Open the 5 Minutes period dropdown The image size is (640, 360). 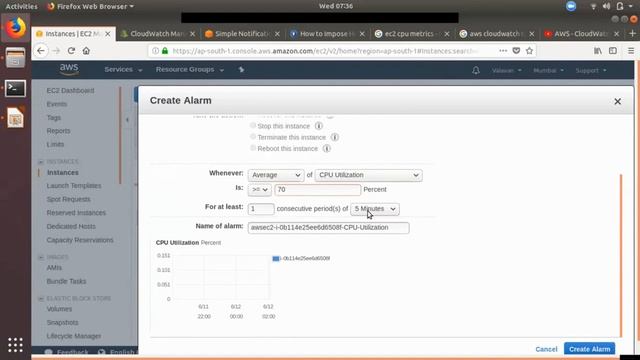coord(375,209)
